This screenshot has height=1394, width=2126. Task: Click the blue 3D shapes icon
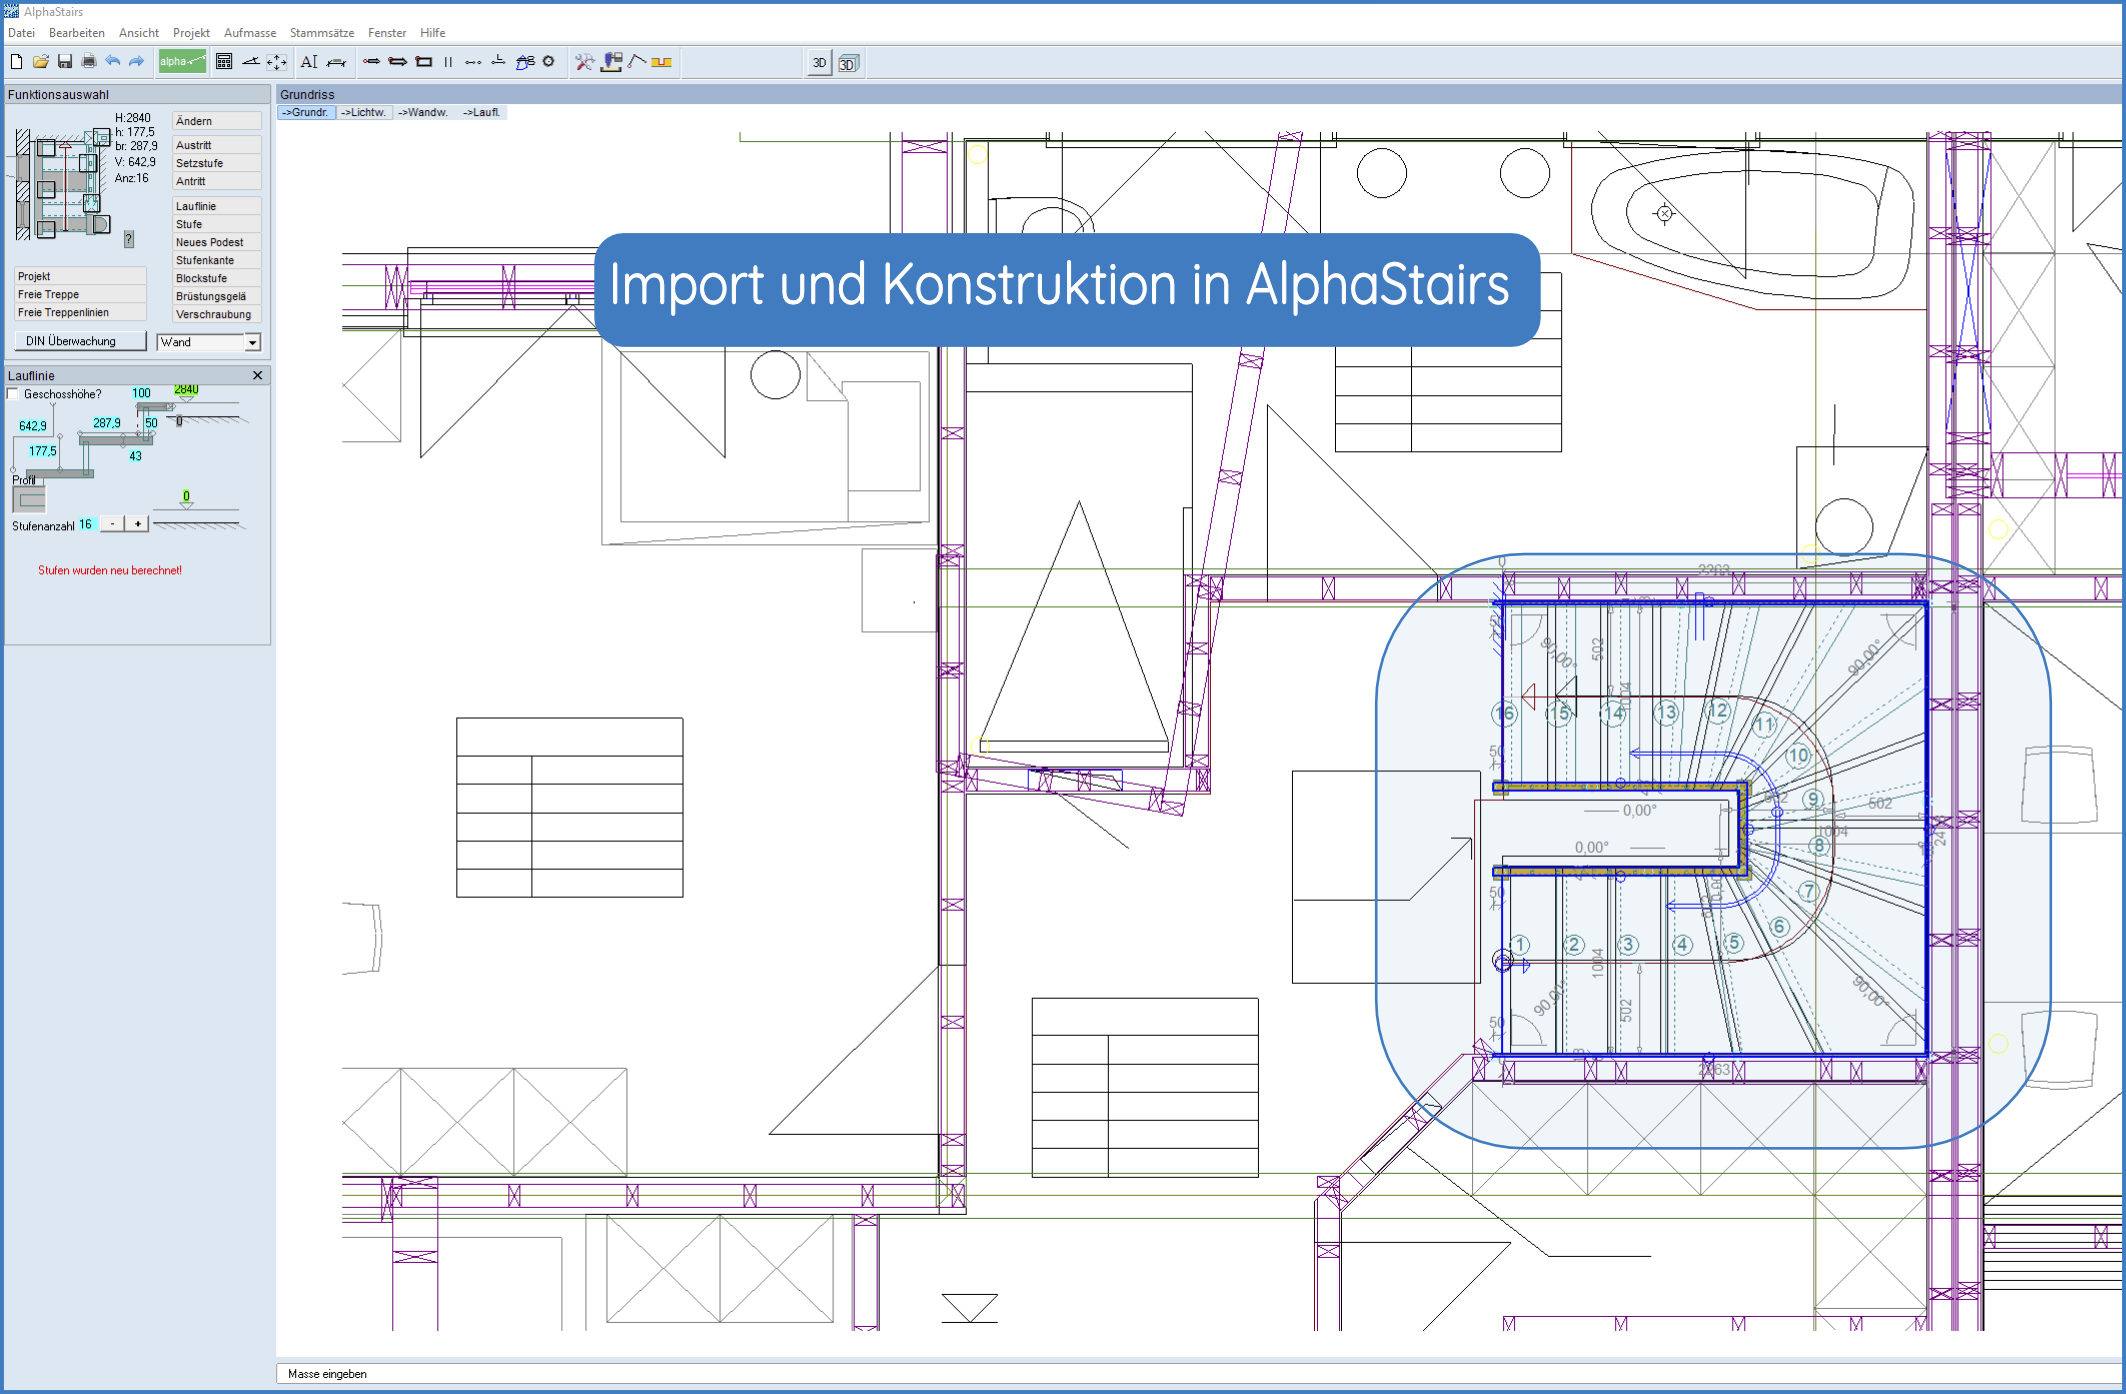pos(525,62)
